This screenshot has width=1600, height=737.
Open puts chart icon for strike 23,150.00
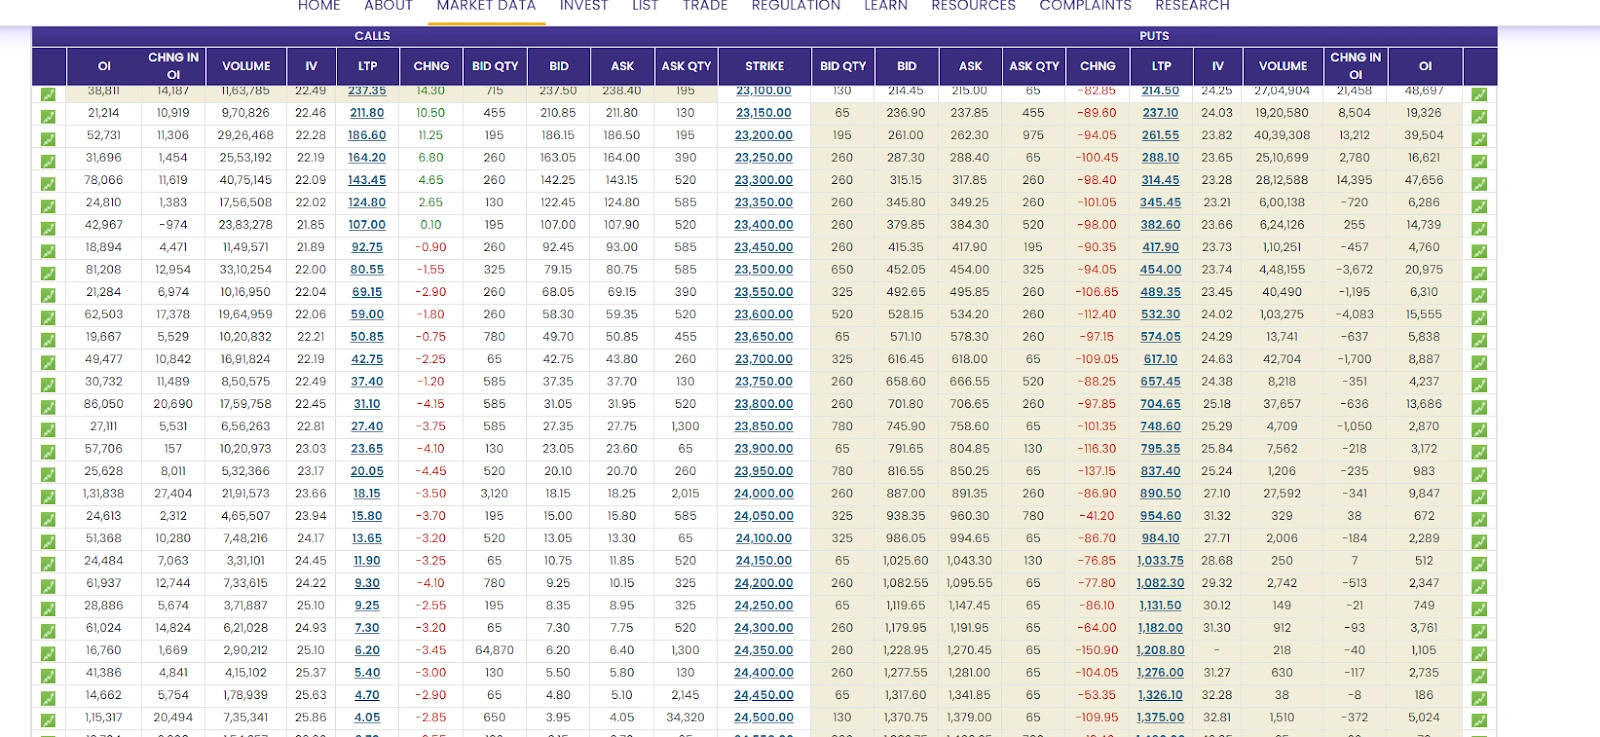coord(1479,116)
